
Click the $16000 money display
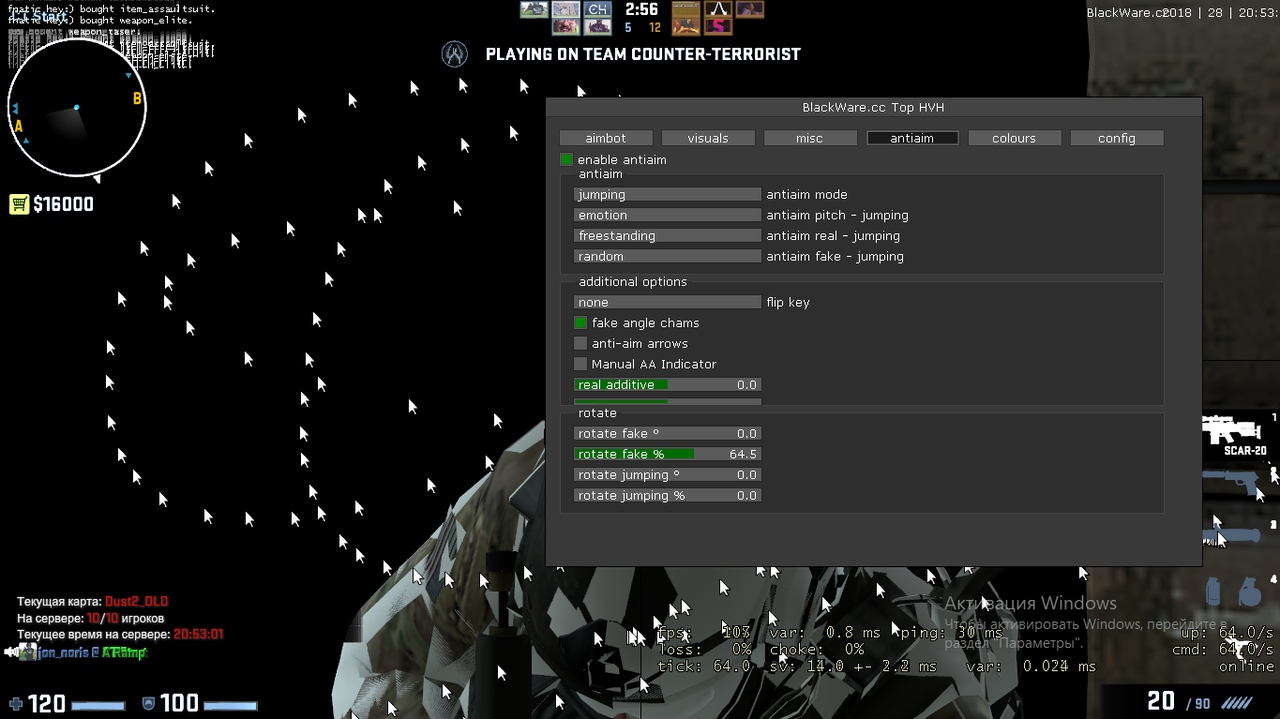[x=63, y=205]
